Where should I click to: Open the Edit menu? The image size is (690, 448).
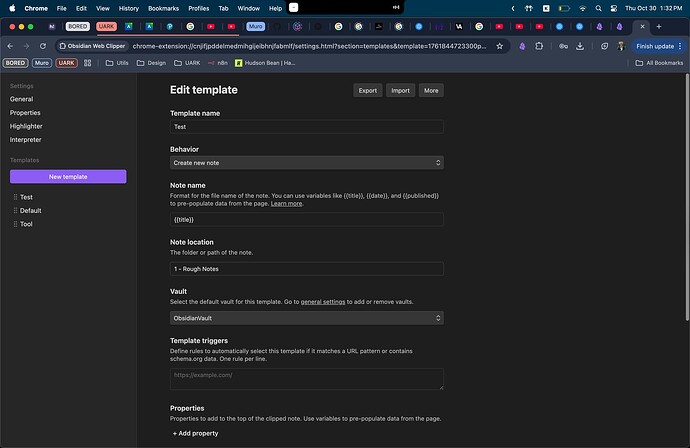coord(81,8)
